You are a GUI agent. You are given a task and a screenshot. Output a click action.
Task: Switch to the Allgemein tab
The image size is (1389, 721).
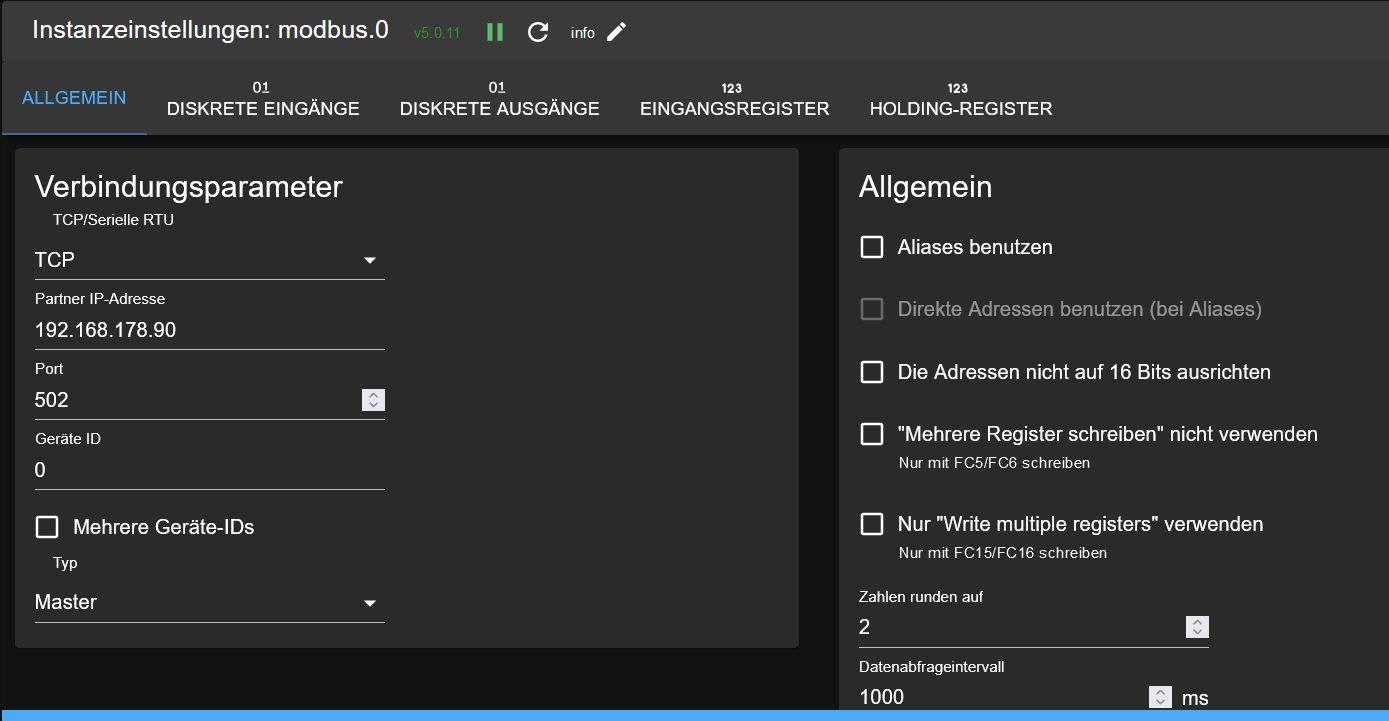pos(74,98)
